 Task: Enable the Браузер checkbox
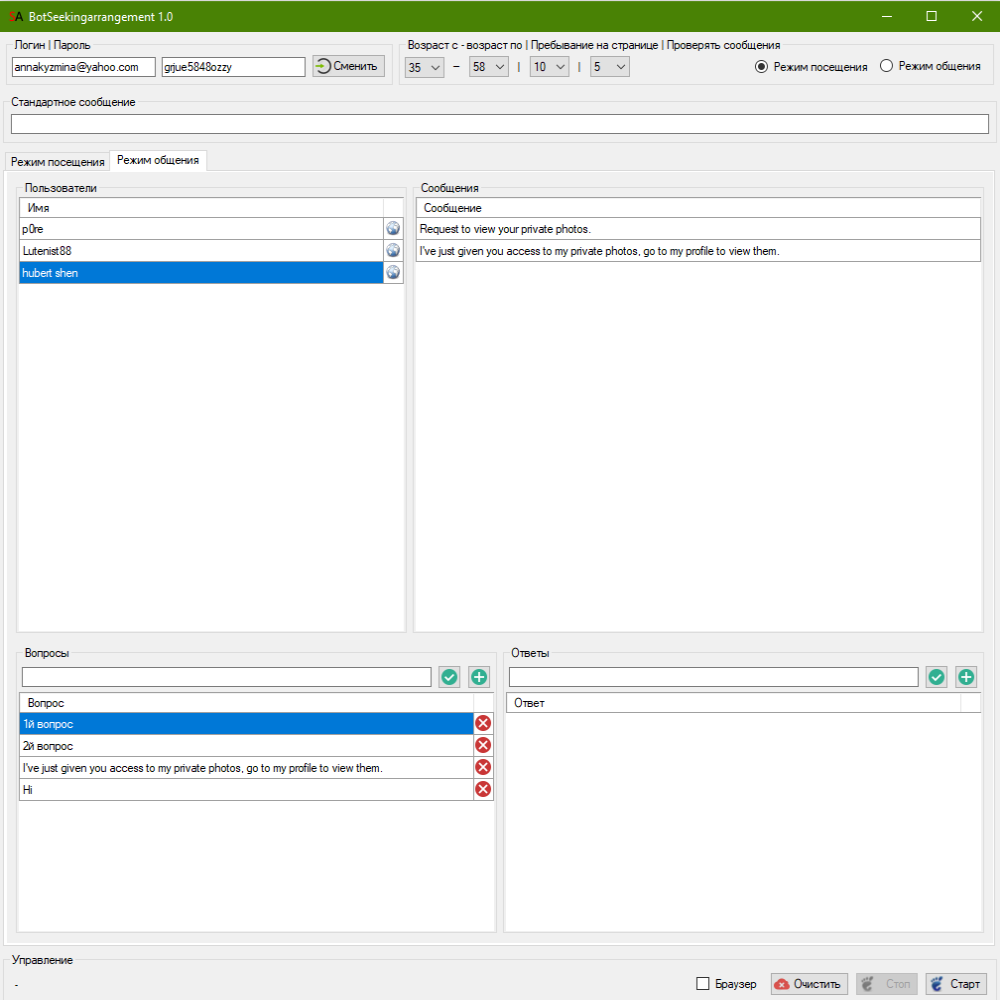click(x=703, y=984)
